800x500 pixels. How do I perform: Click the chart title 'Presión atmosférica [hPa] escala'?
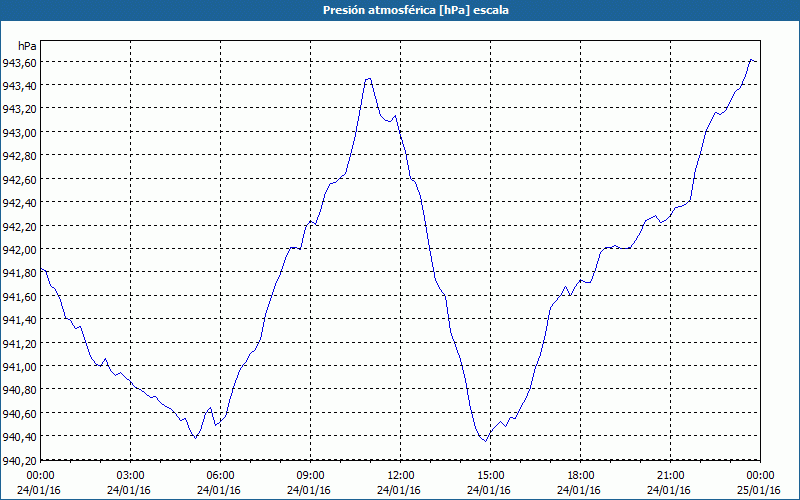click(416, 10)
